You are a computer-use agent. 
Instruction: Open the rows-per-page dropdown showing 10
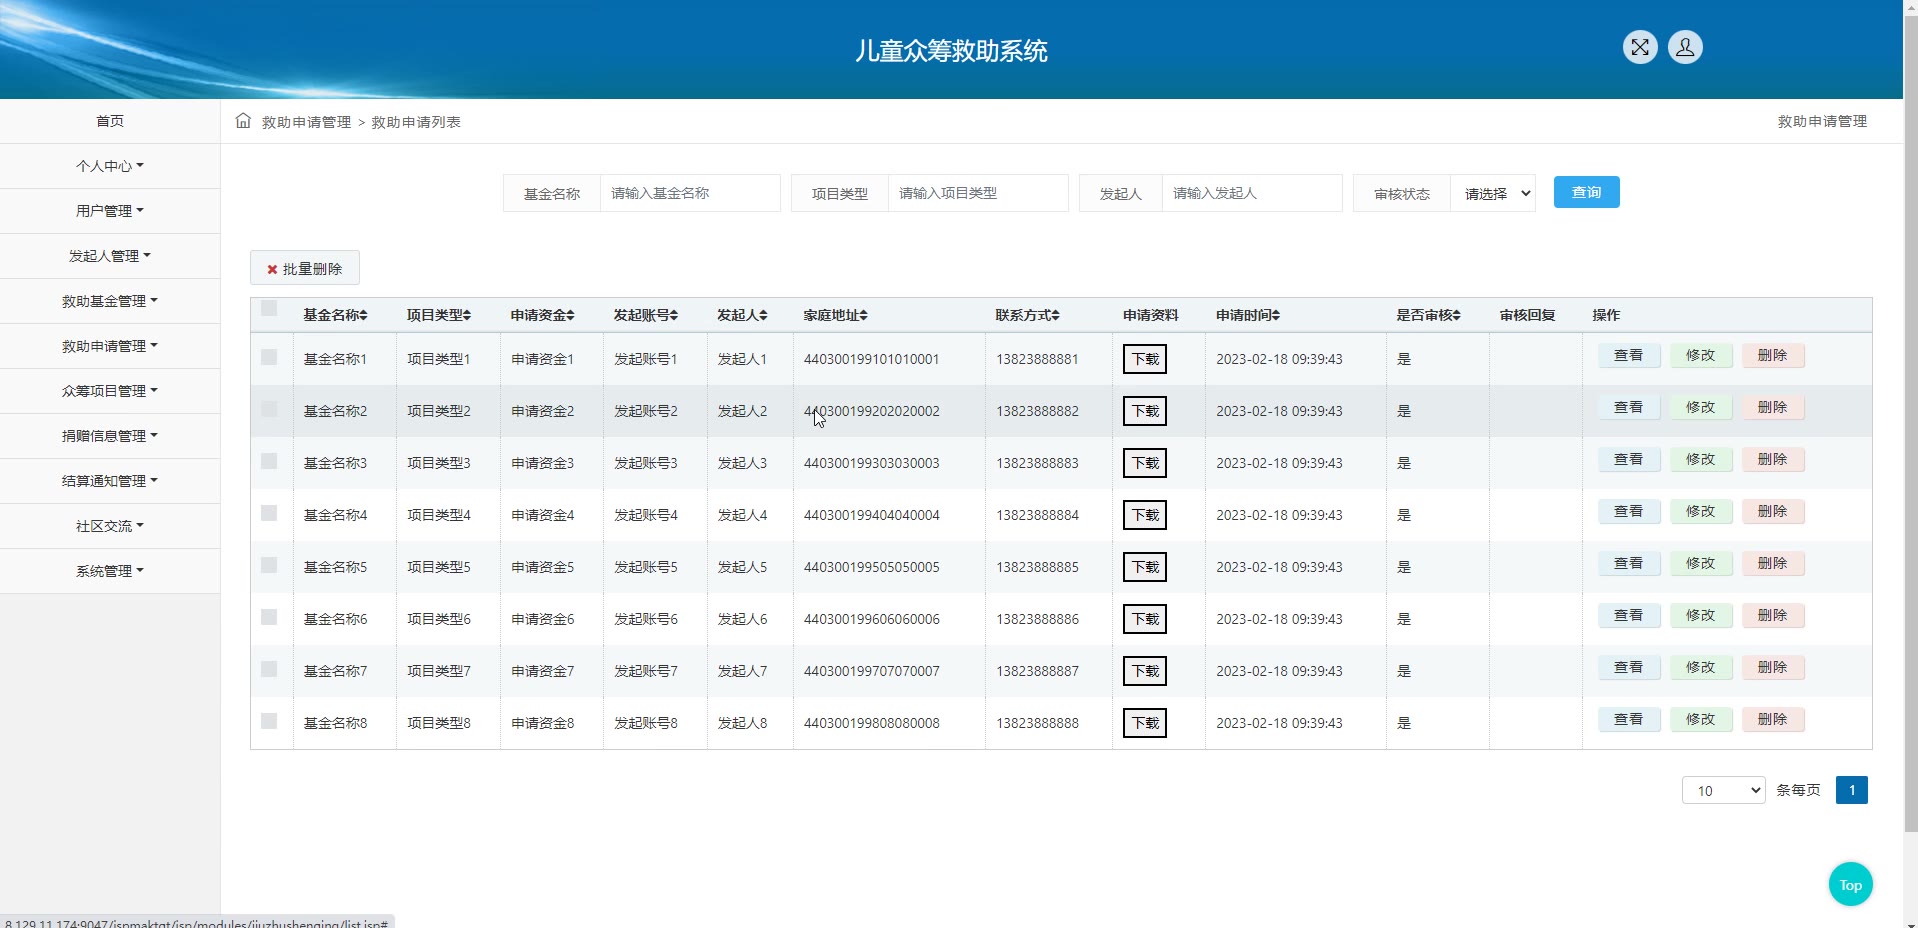(x=1723, y=790)
